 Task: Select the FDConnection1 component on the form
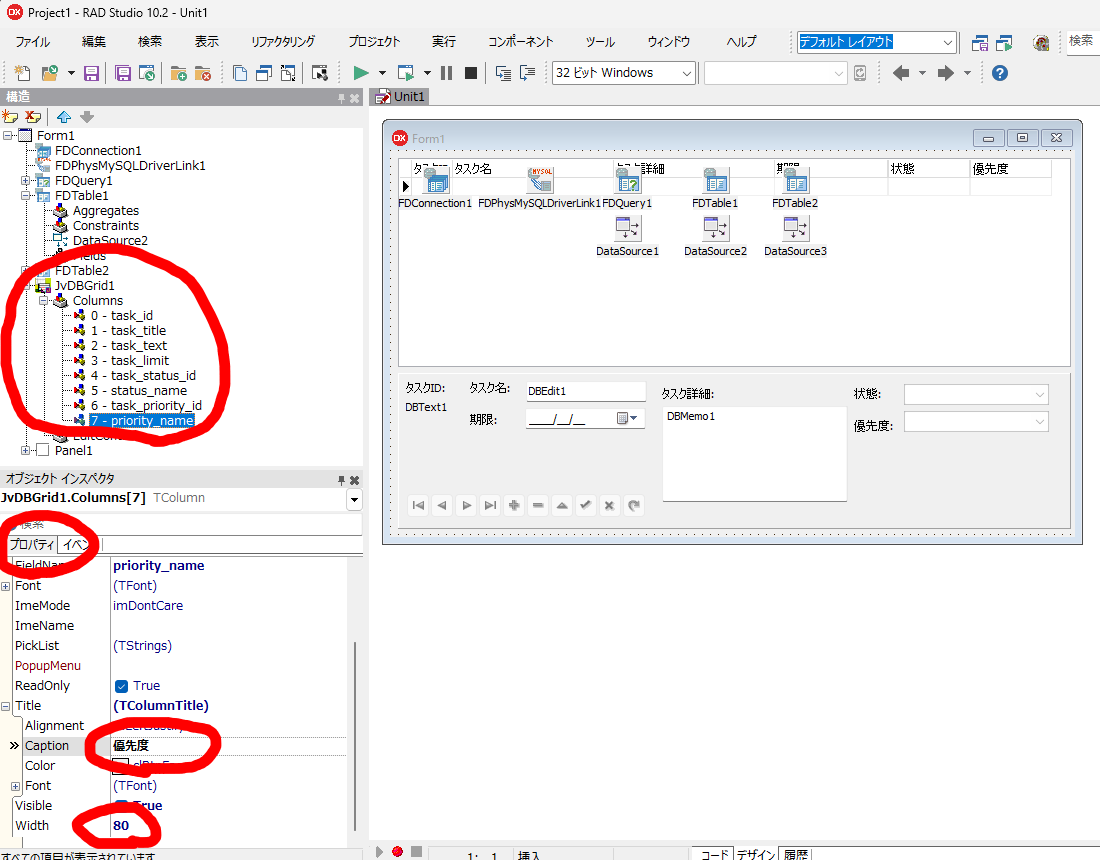(x=434, y=181)
